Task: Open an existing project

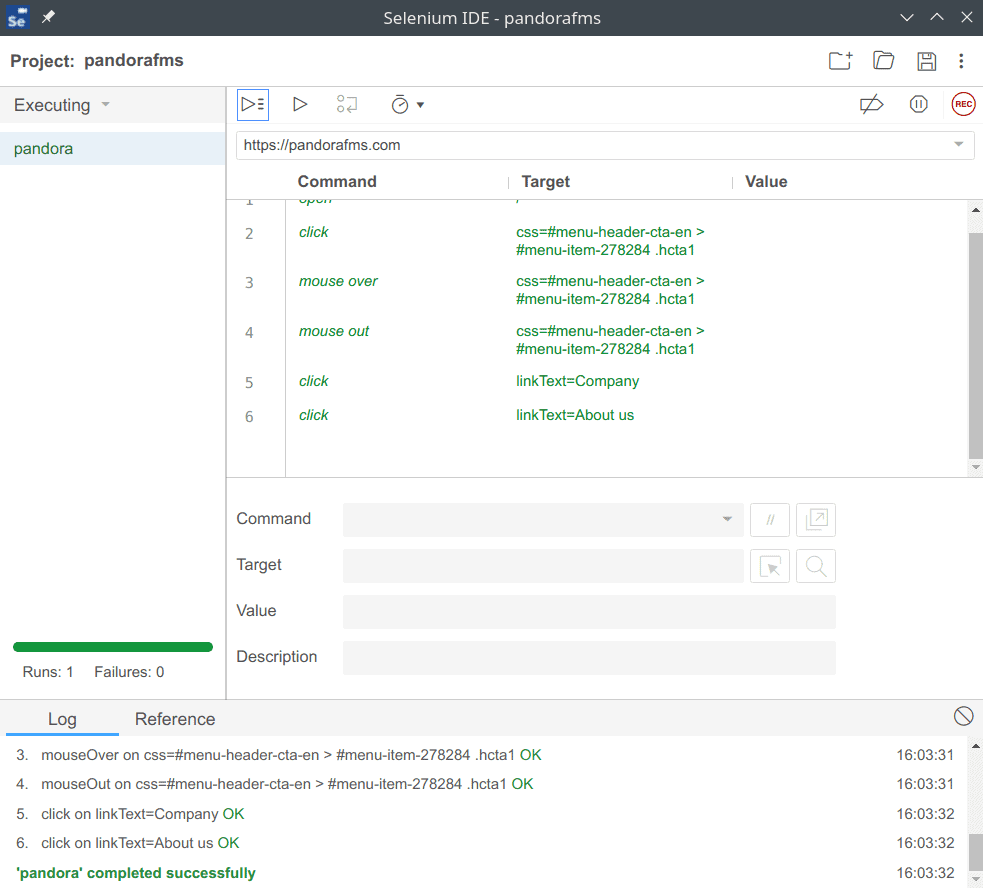Action: tap(883, 61)
